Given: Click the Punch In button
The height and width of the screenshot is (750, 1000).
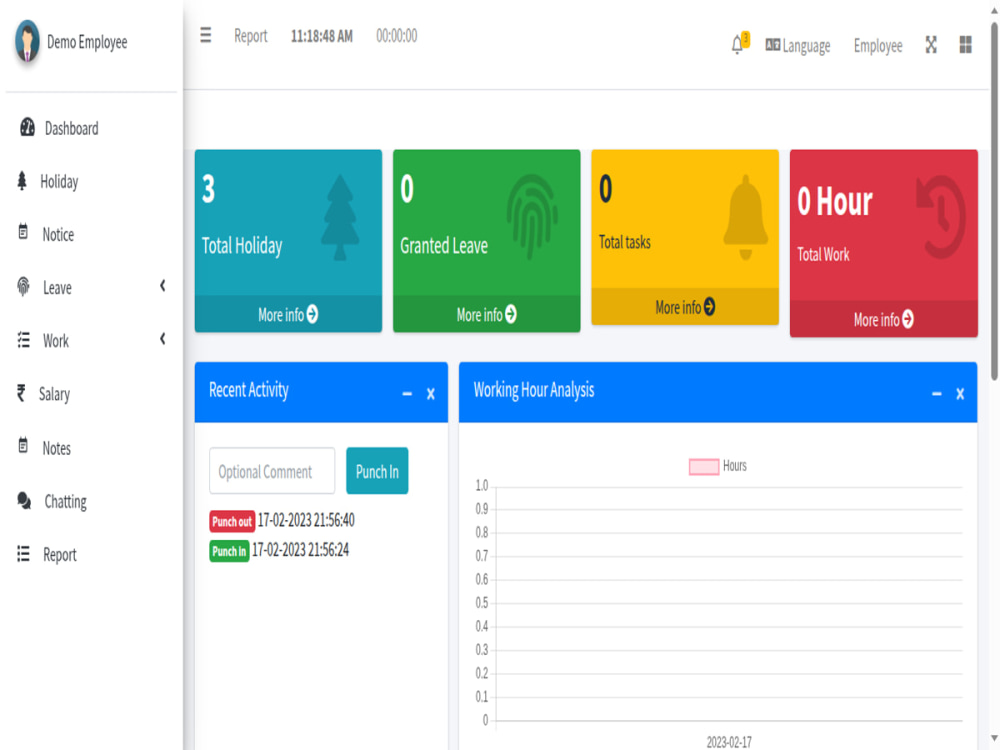Looking at the screenshot, I should pyautogui.click(x=377, y=471).
